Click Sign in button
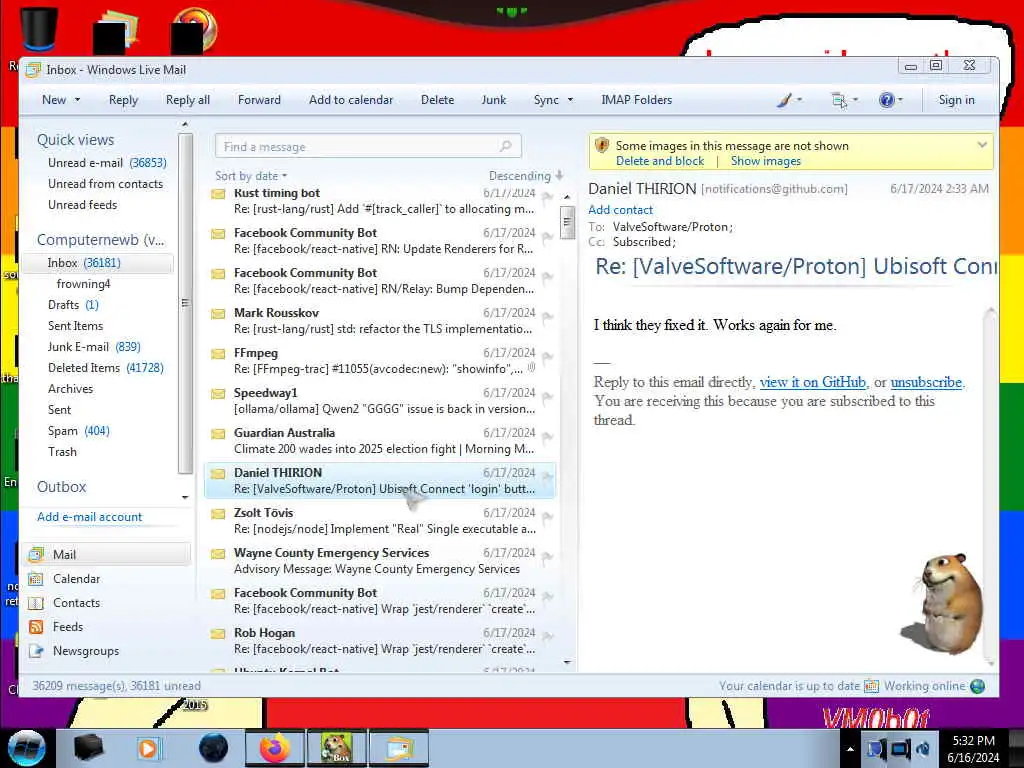This screenshot has width=1024, height=768. tap(956, 100)
